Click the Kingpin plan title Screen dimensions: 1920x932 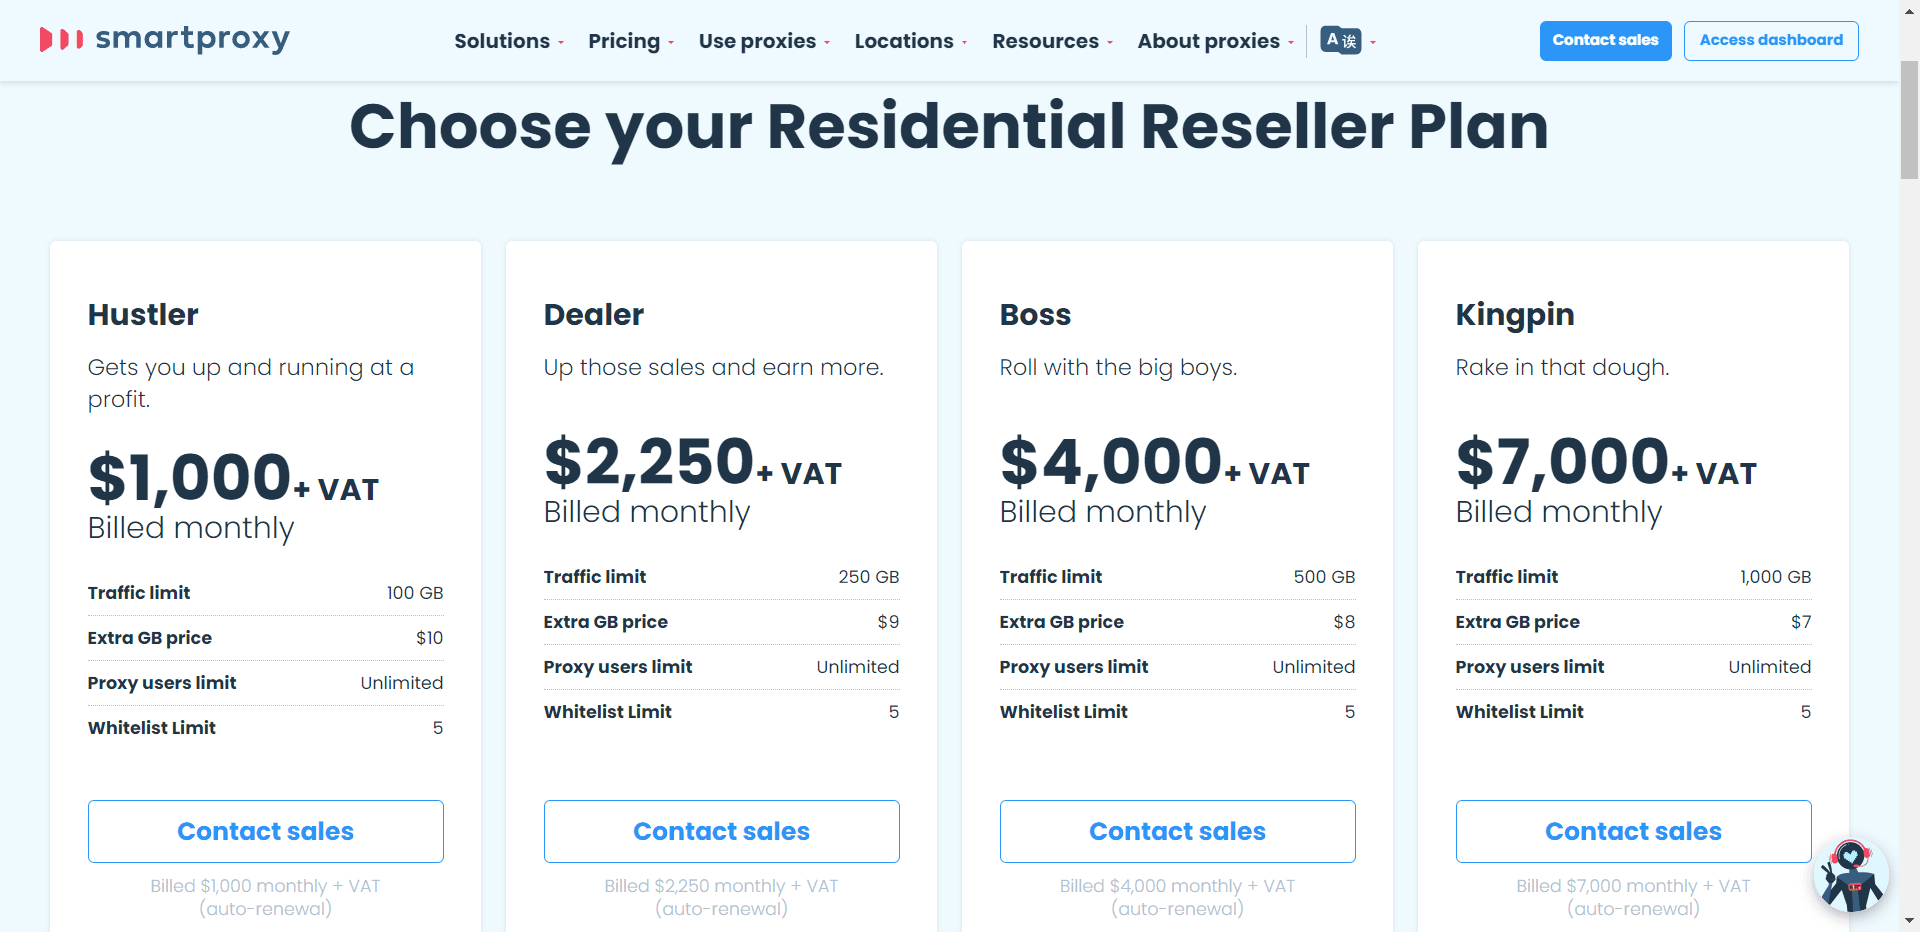[x=1514, y=315]
